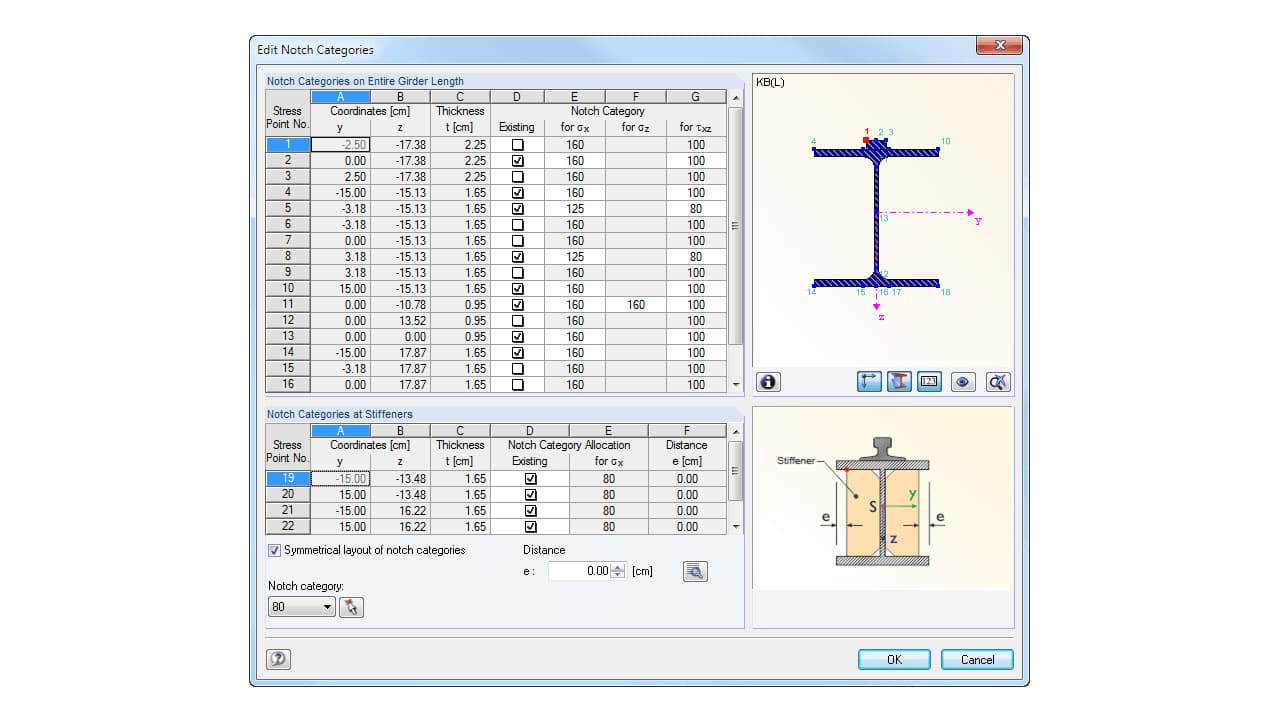
Task: Toggle the stress point numbering (123) icon
Action: pyautogui.click(x=928, y=381)
